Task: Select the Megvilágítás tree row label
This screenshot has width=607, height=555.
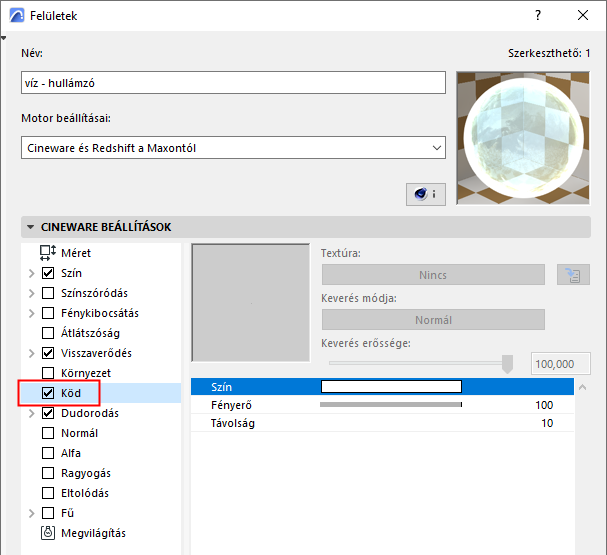Action: click(93, 533)
